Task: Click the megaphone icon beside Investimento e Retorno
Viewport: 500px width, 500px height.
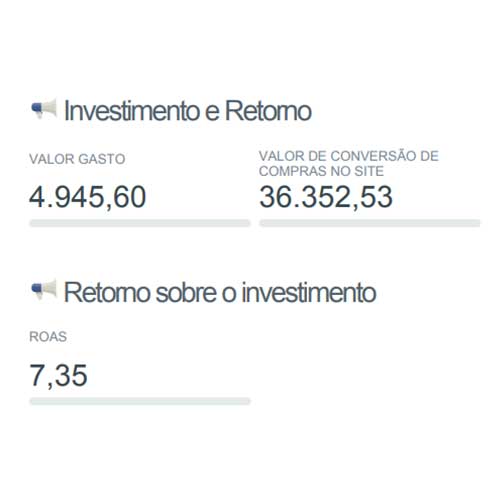Action: (x=44, y=109)
